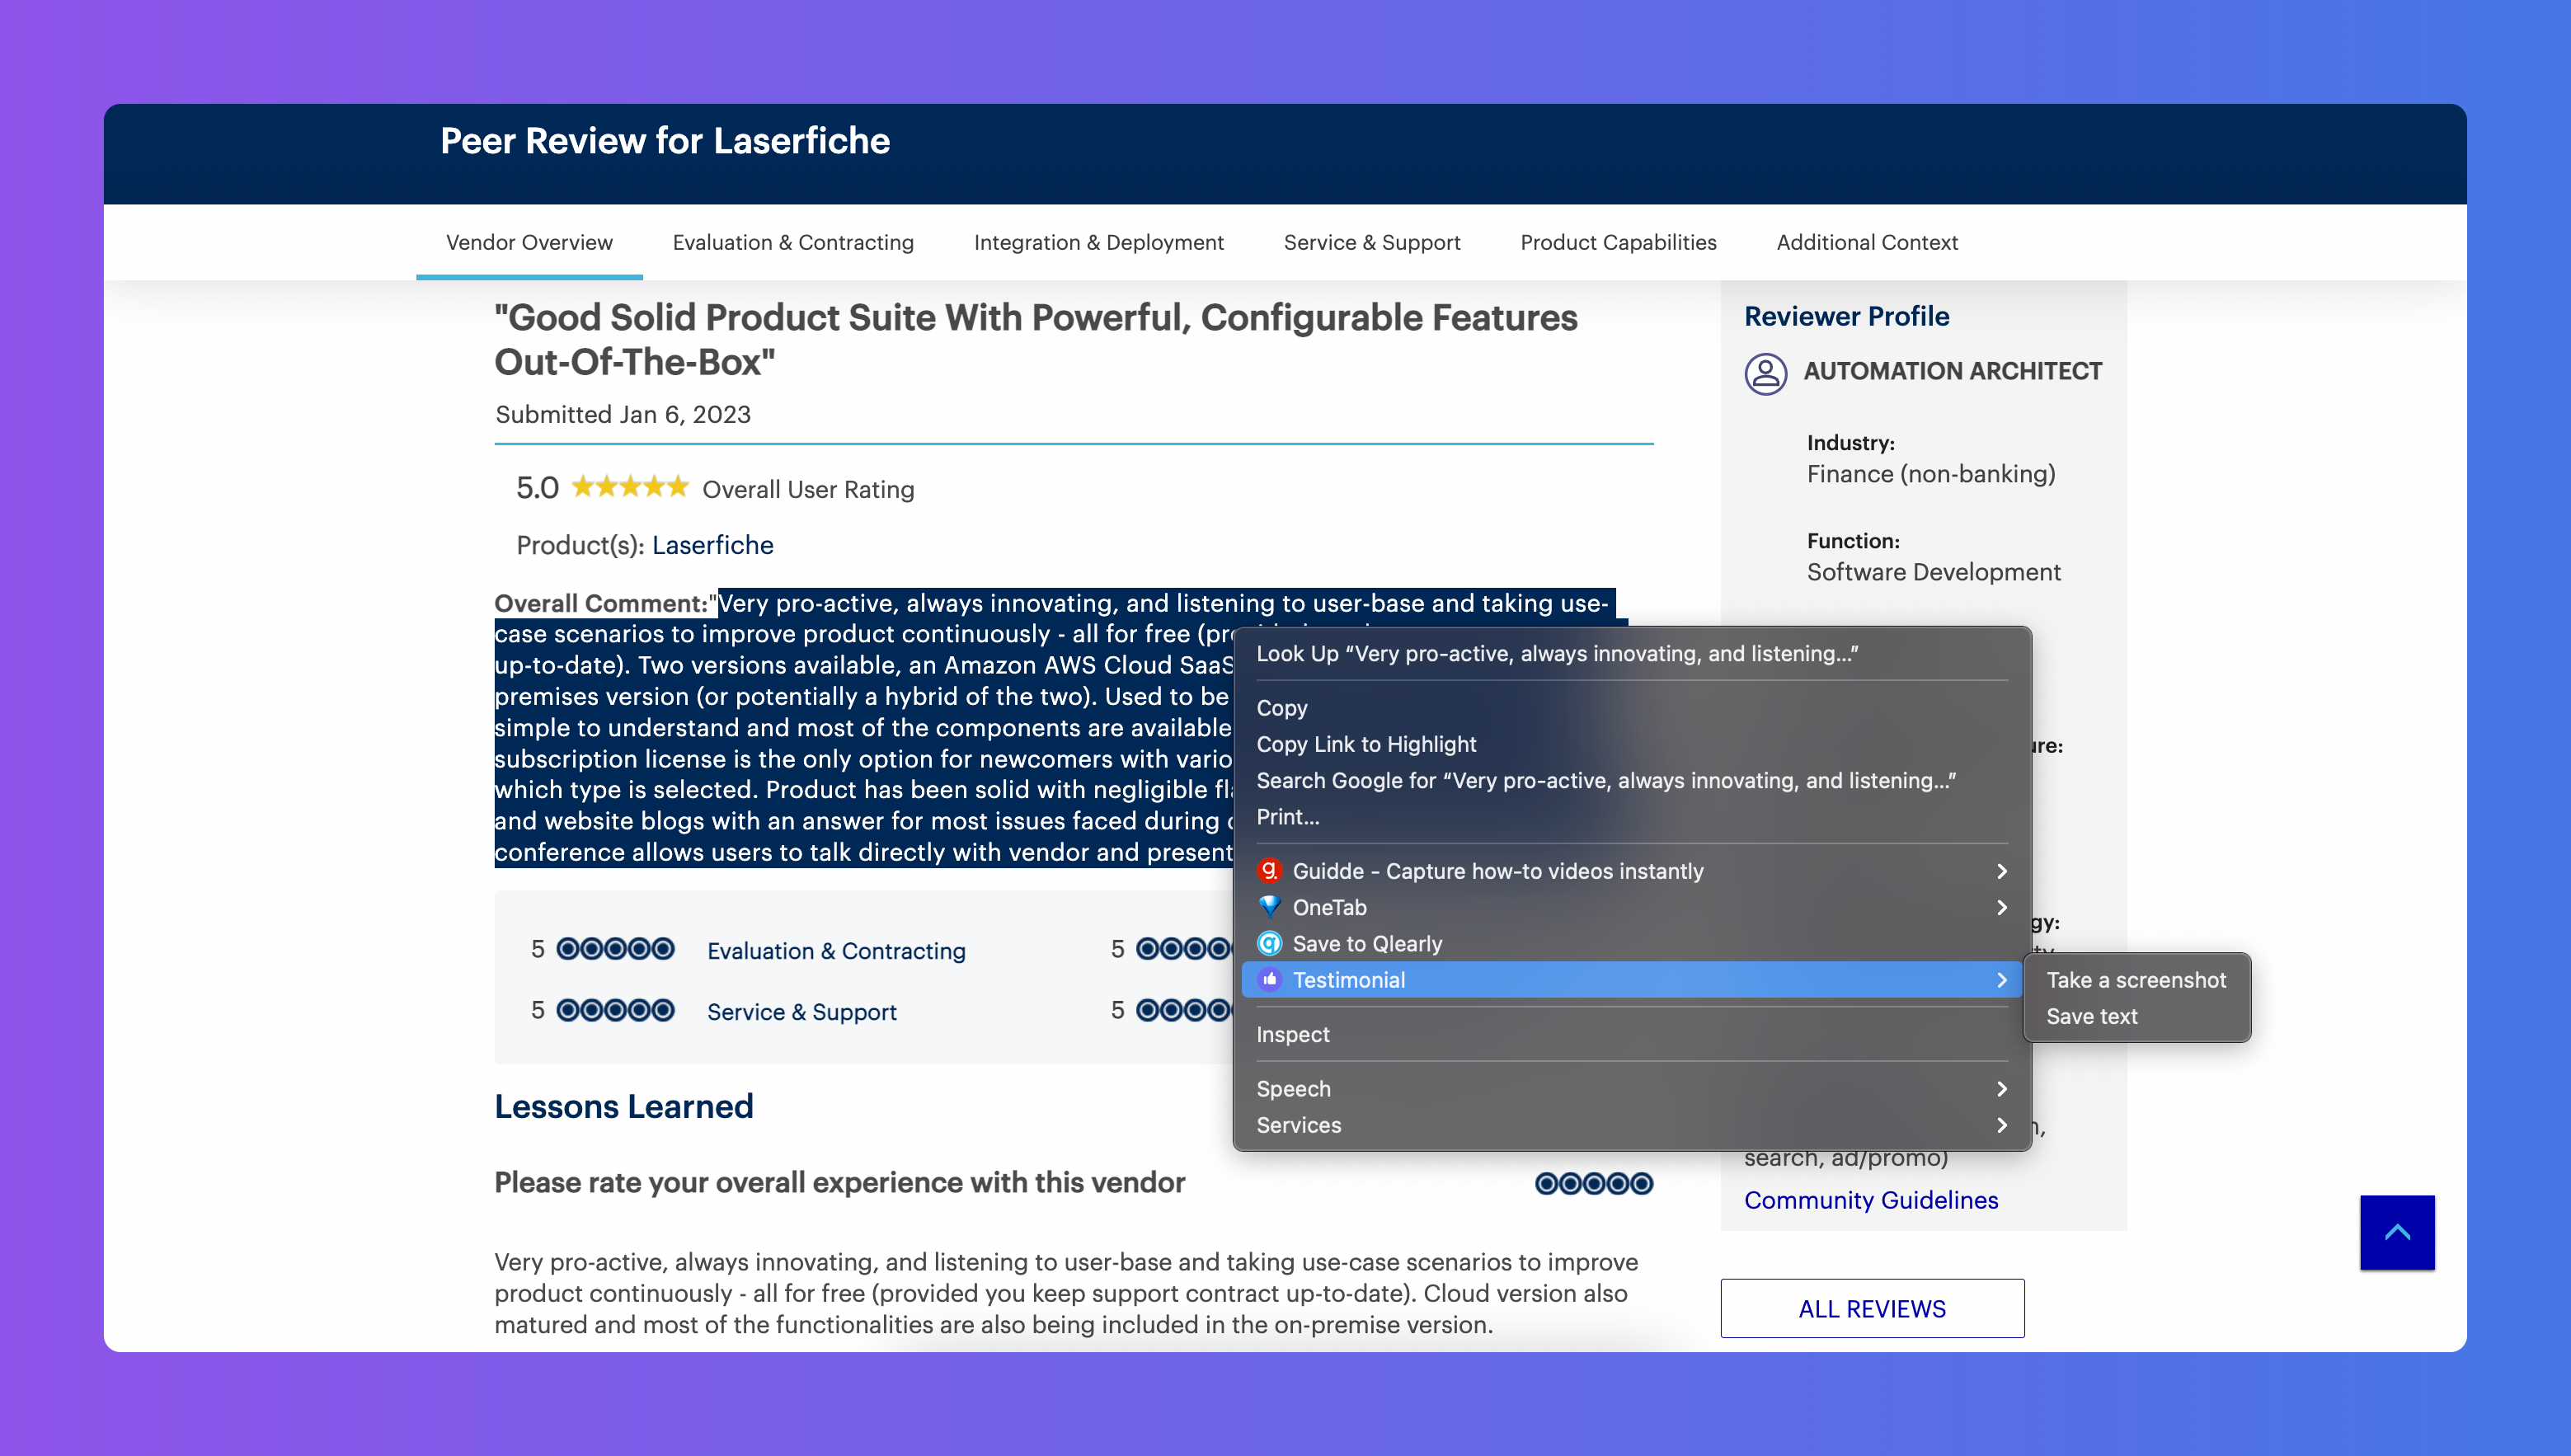Click the gold star overall rating
This screenshot has width=2571, height=1456.
tap(630, 487)
